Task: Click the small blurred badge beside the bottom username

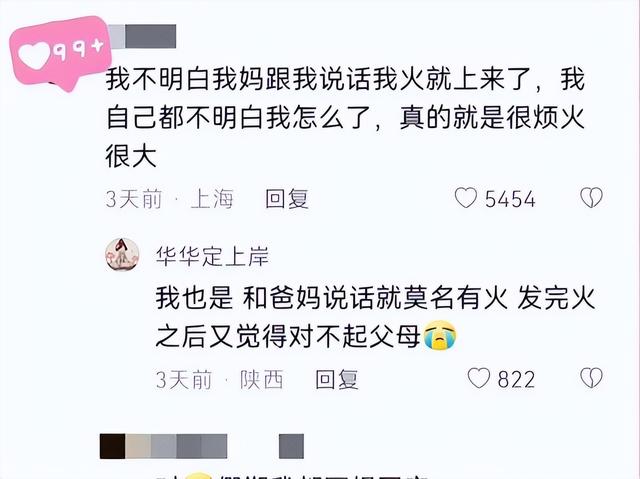Action: (x=291, y=446)
